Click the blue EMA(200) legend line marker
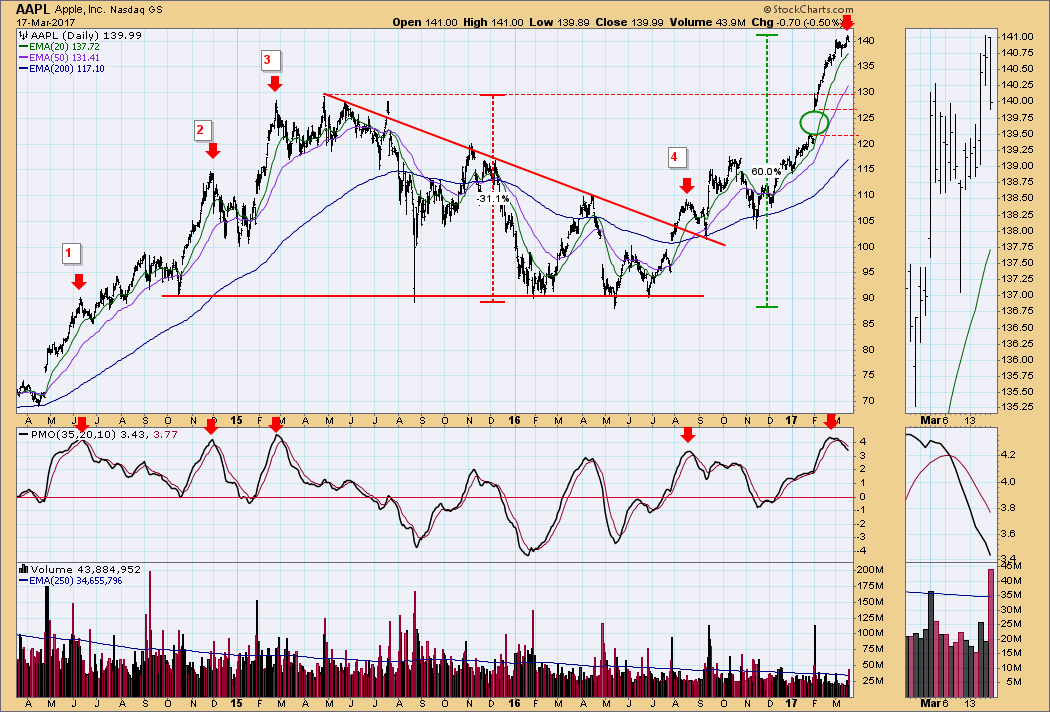Viewport: 1050px width, 712px height. point(23,68)
